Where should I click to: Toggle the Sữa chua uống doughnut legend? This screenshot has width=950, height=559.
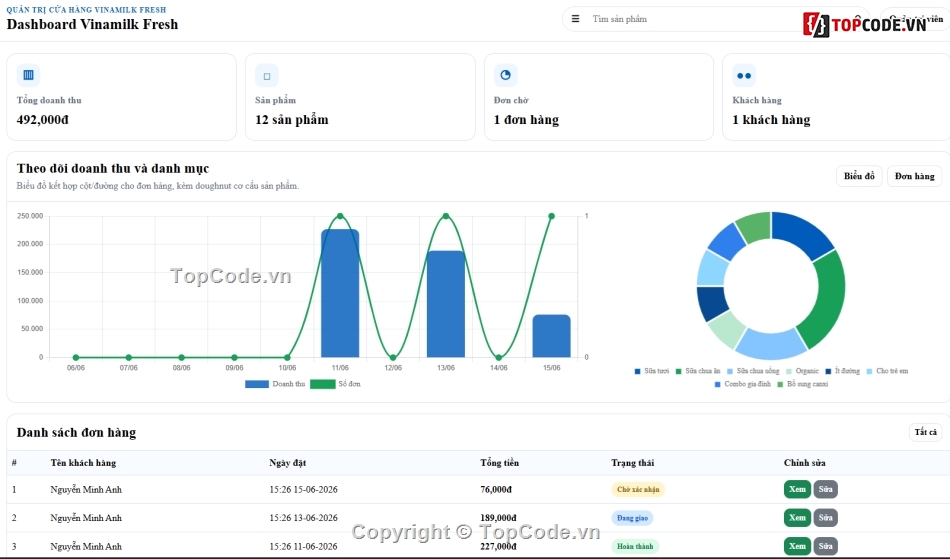click(x=753, y=371)
